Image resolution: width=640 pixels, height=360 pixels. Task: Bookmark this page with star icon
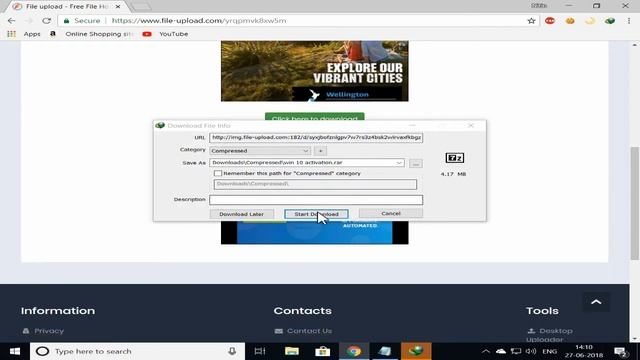[x=531, y=20]
